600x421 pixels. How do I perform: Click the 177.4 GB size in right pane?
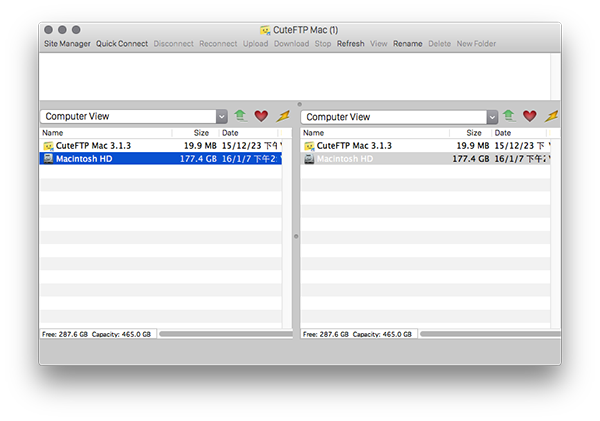coord(471,159)
